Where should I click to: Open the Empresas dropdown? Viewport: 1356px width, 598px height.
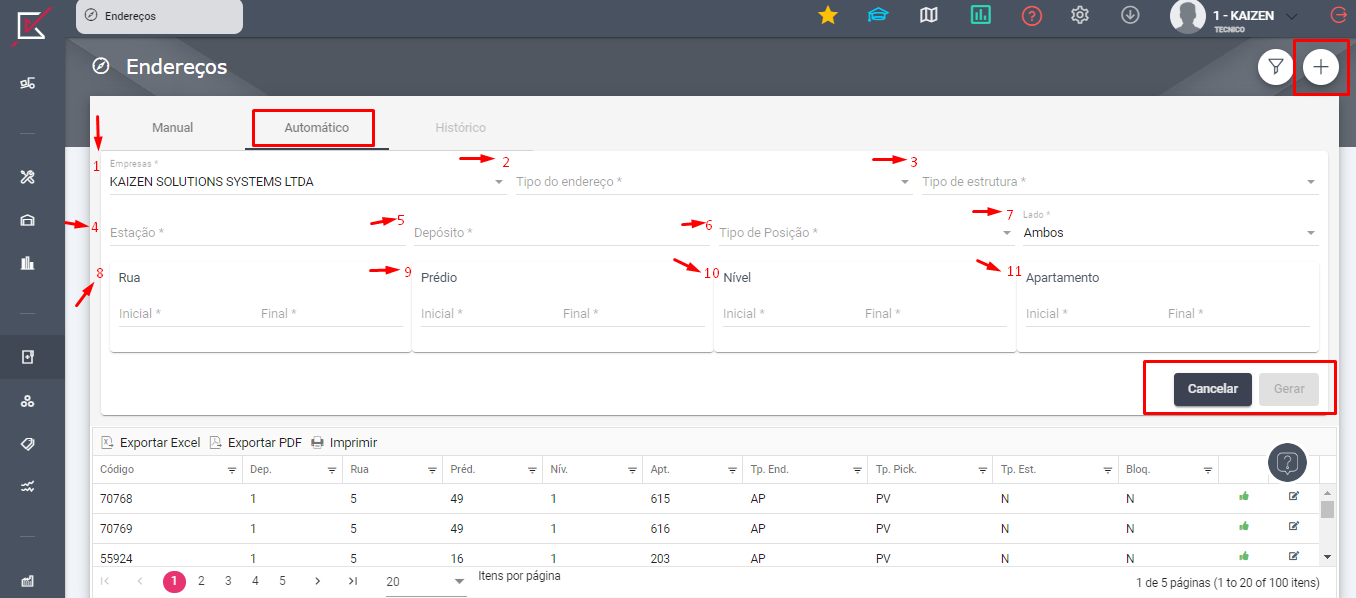point(308,182)
